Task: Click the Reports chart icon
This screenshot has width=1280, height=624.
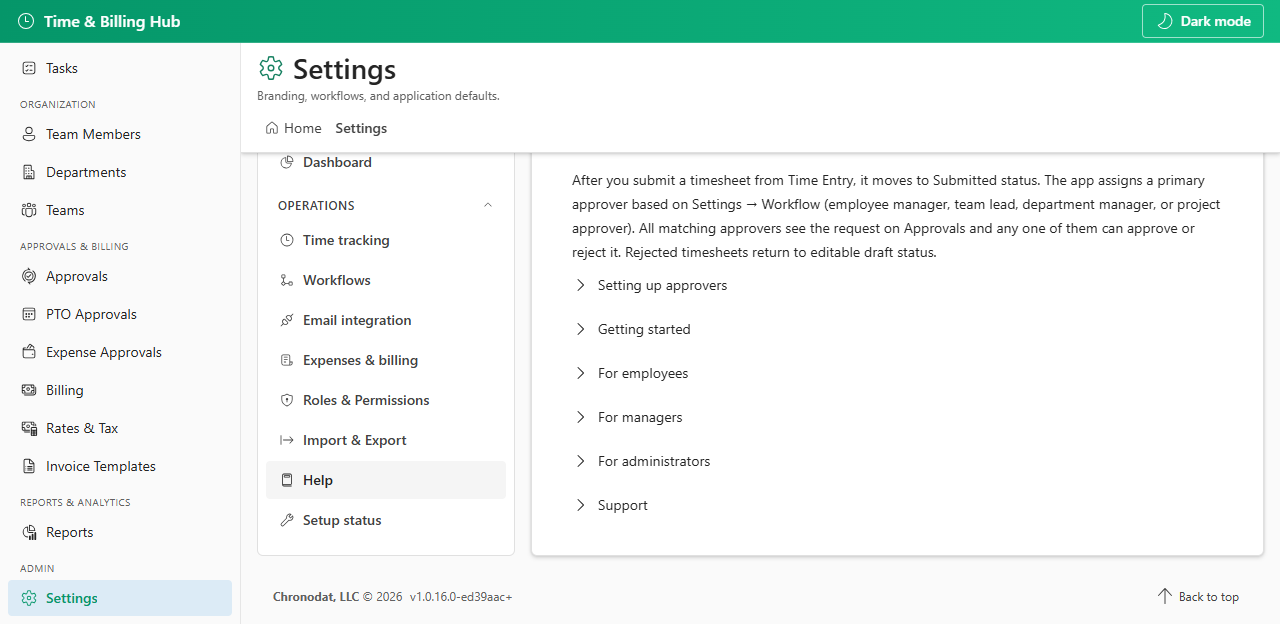Action: click(x=29, y=532)
